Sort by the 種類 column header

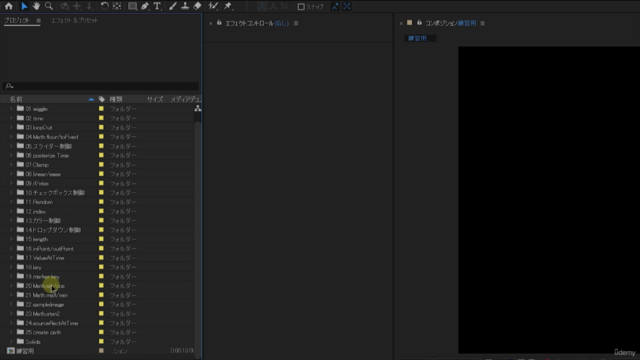(116, 99)
